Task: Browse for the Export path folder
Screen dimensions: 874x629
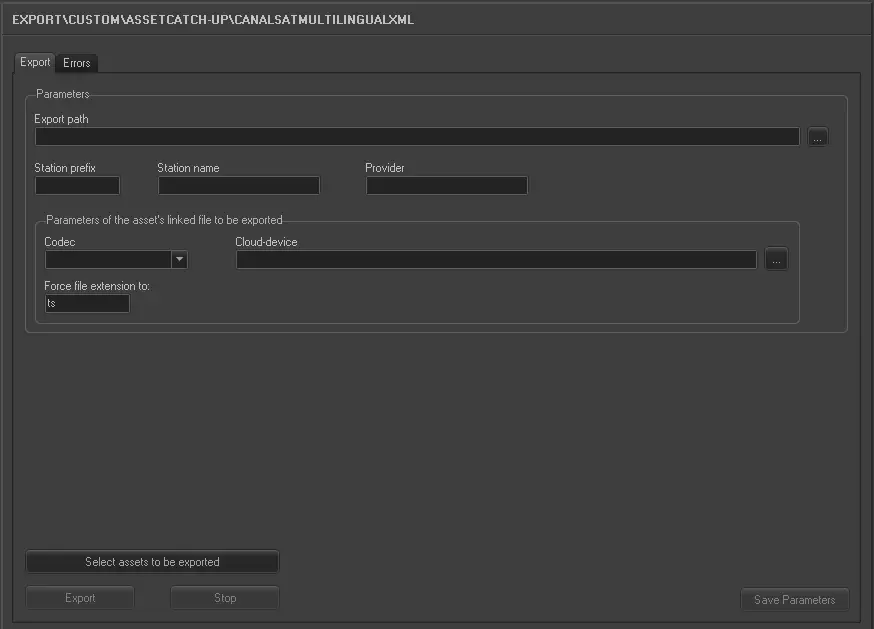Action: click(818, 138)
